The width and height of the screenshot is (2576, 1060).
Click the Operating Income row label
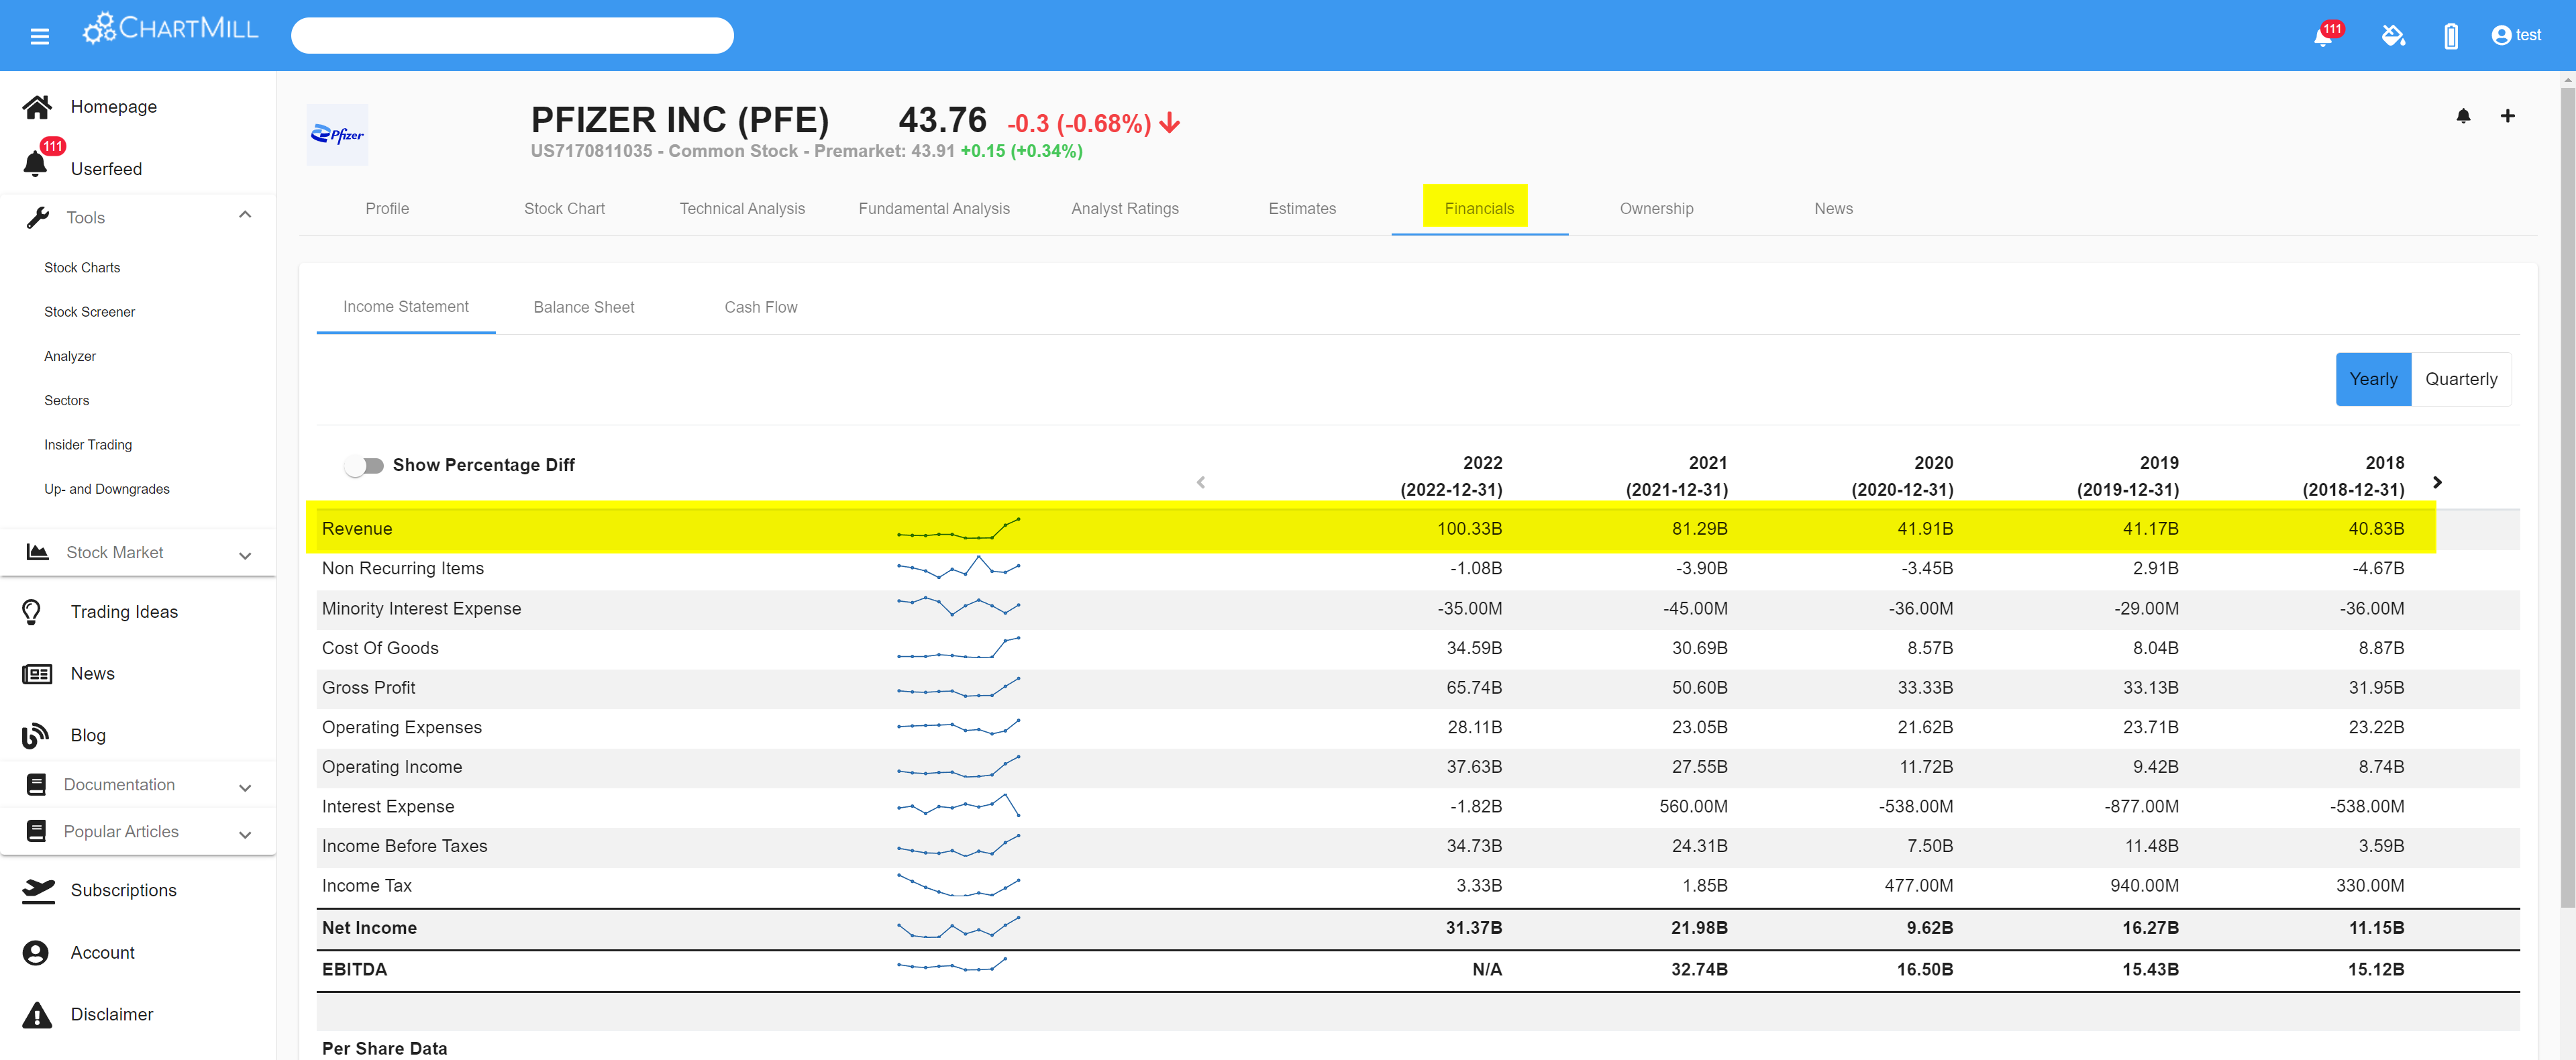pyautogui.click(x=392, y=767)
